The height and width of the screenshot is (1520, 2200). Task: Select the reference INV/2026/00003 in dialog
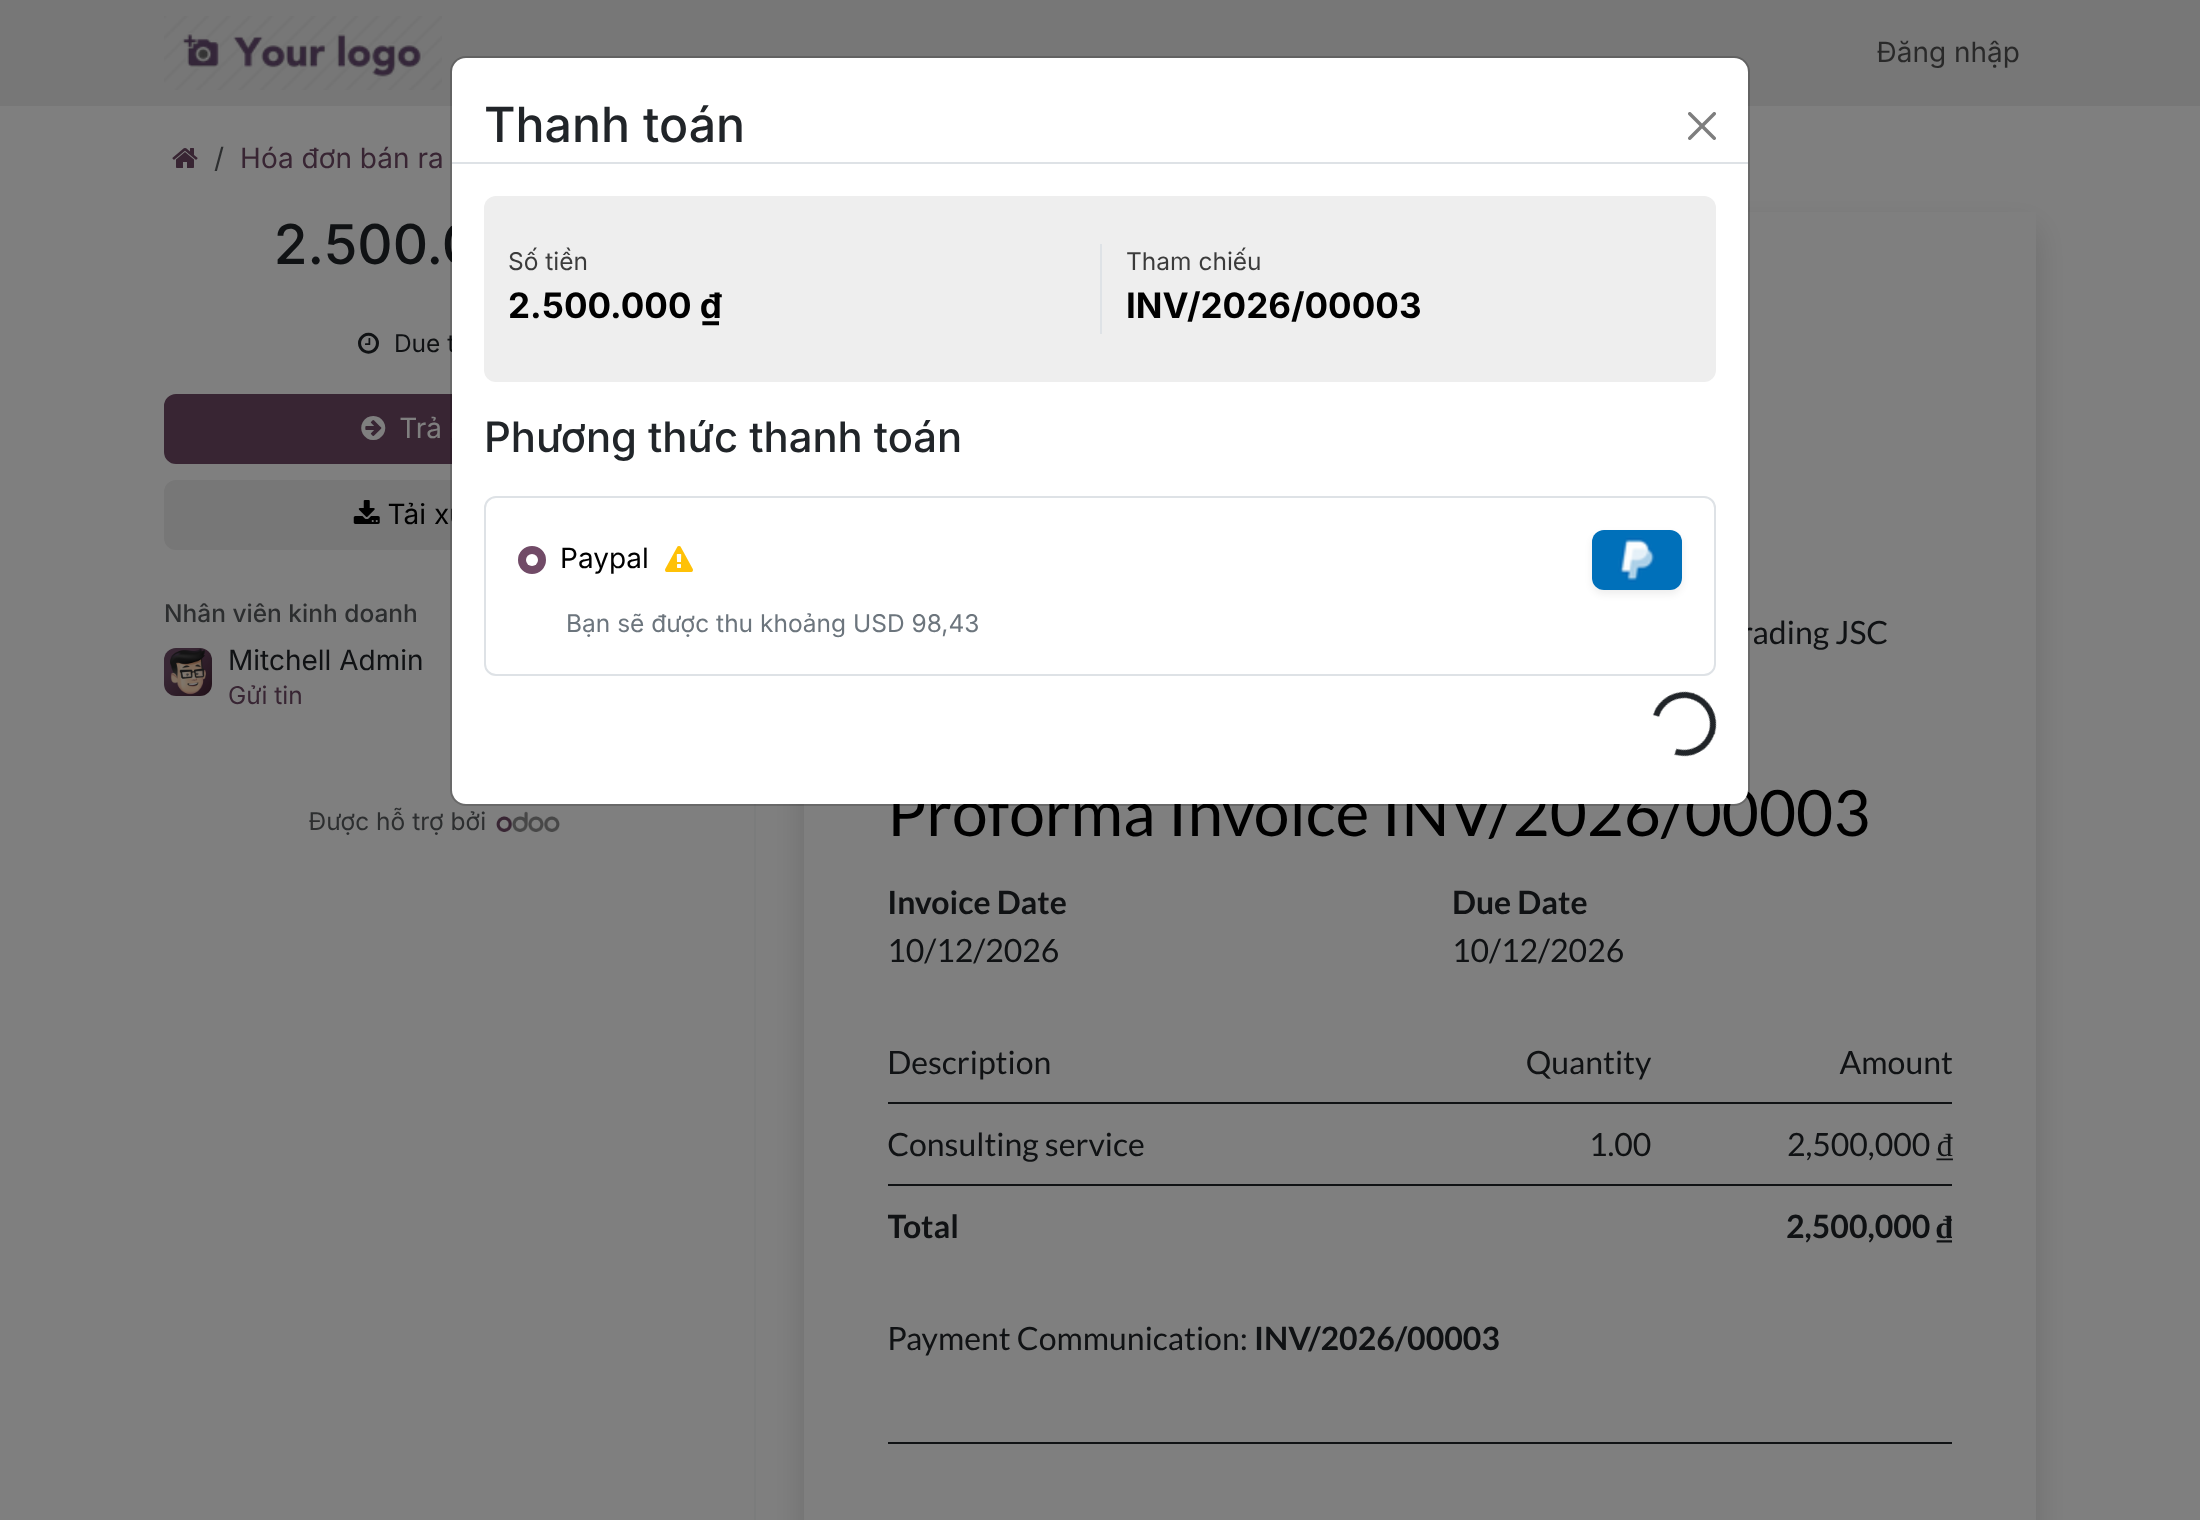[x=1273, y=306]
